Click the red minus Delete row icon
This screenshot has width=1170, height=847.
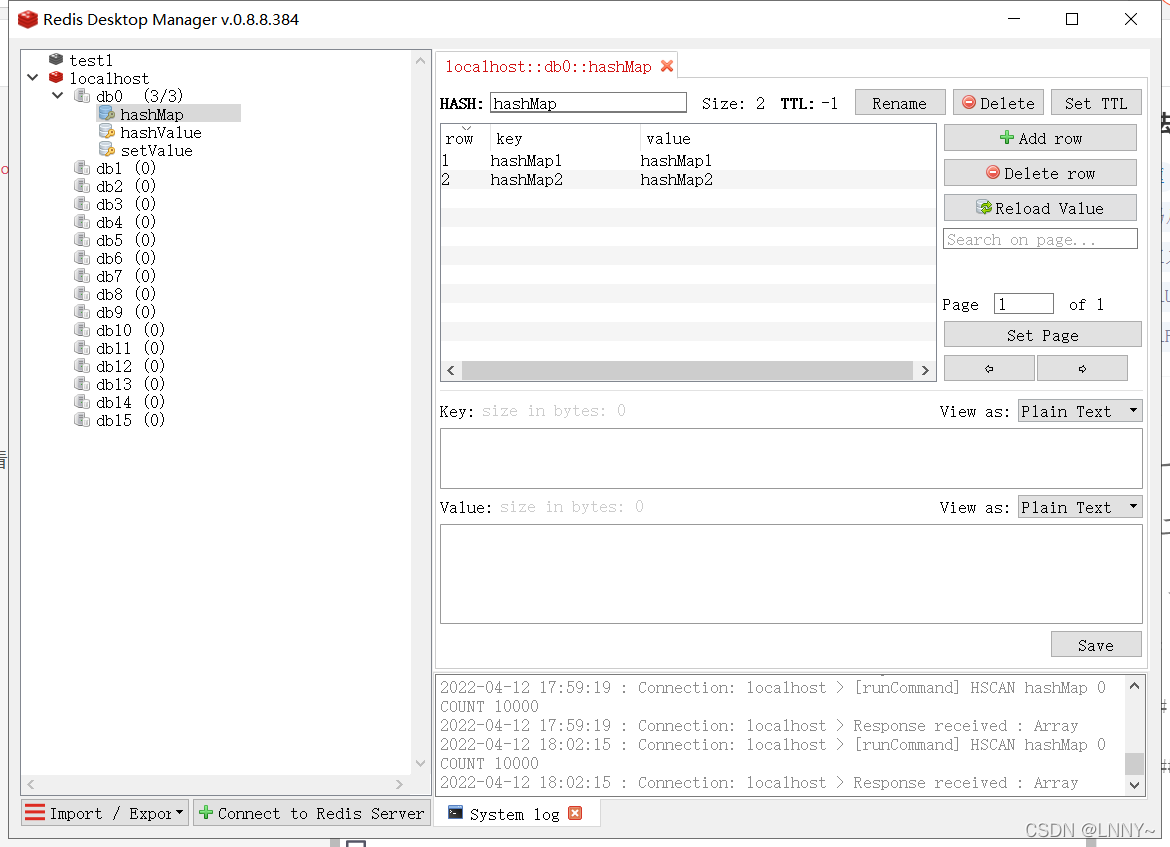(995, 172)
